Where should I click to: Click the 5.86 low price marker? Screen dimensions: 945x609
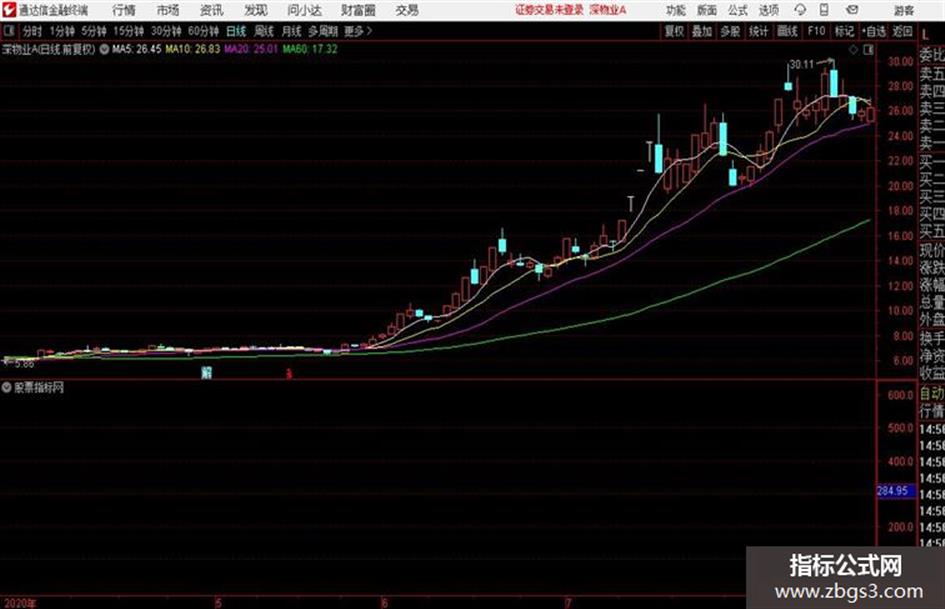[24, 364]
